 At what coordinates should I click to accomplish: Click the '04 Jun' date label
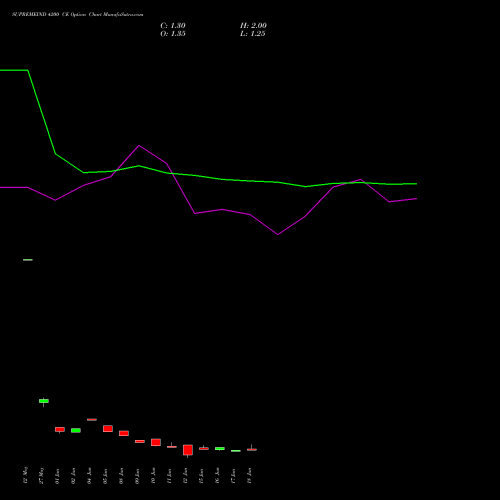tap(90, 476)
